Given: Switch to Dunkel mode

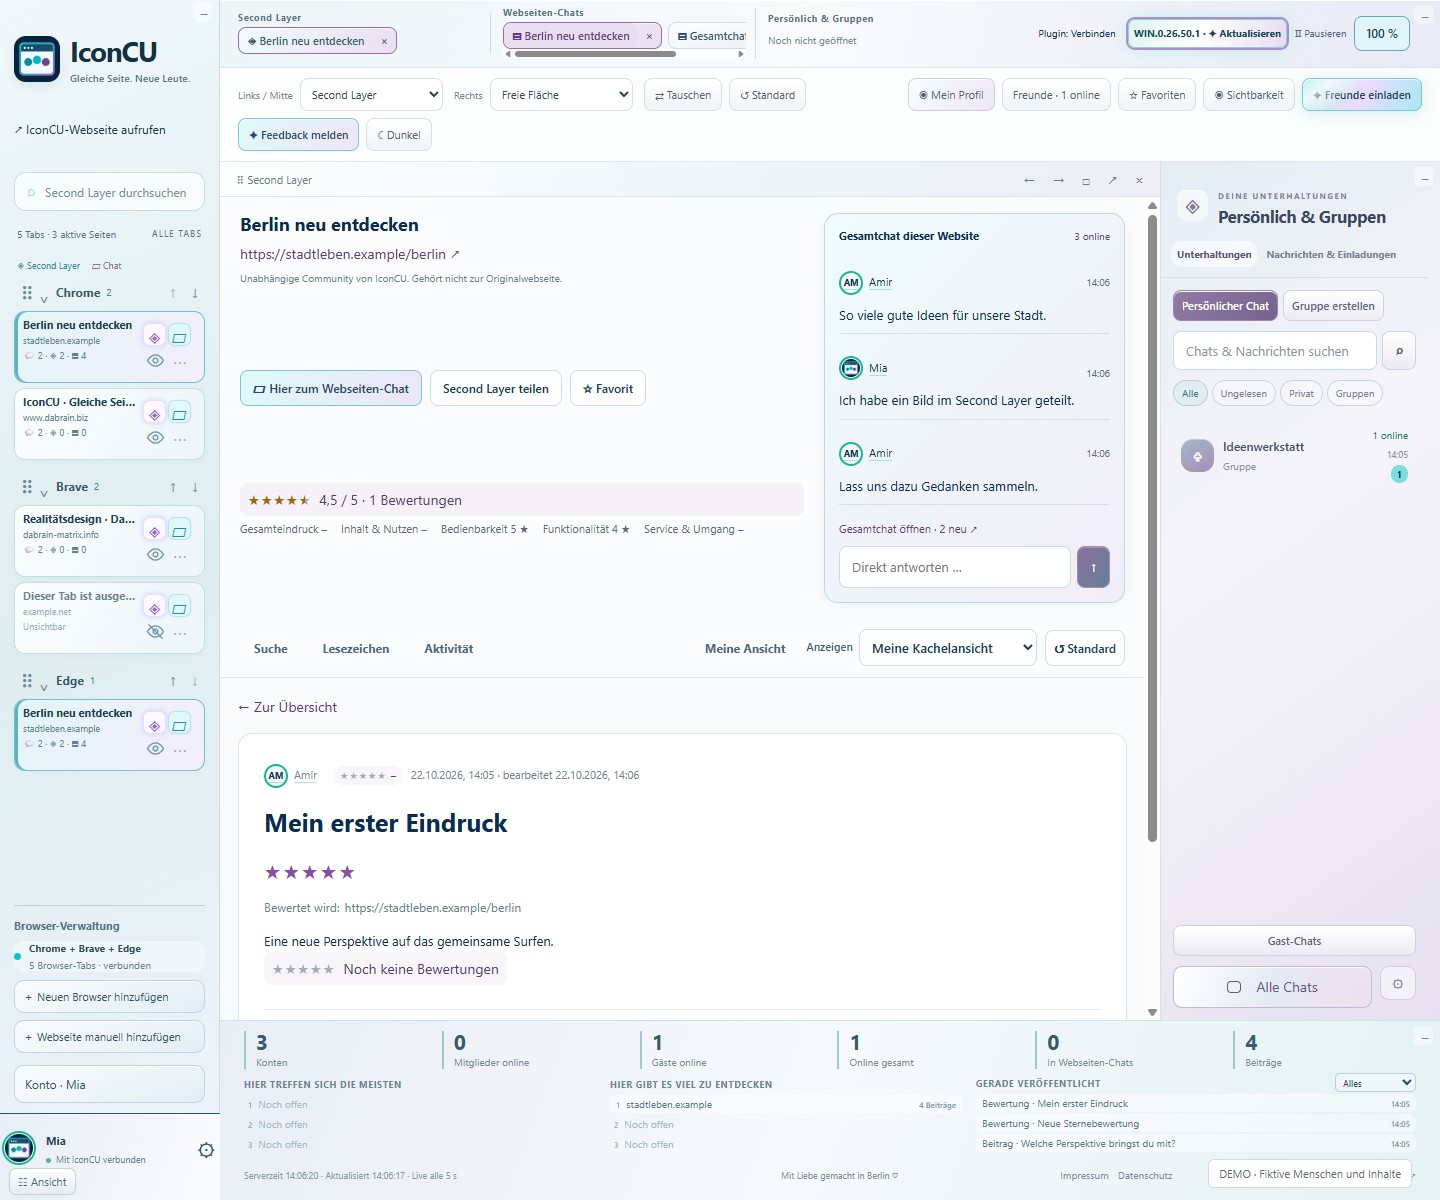Looking at the screenshot, I should click(x=399, y=135).
